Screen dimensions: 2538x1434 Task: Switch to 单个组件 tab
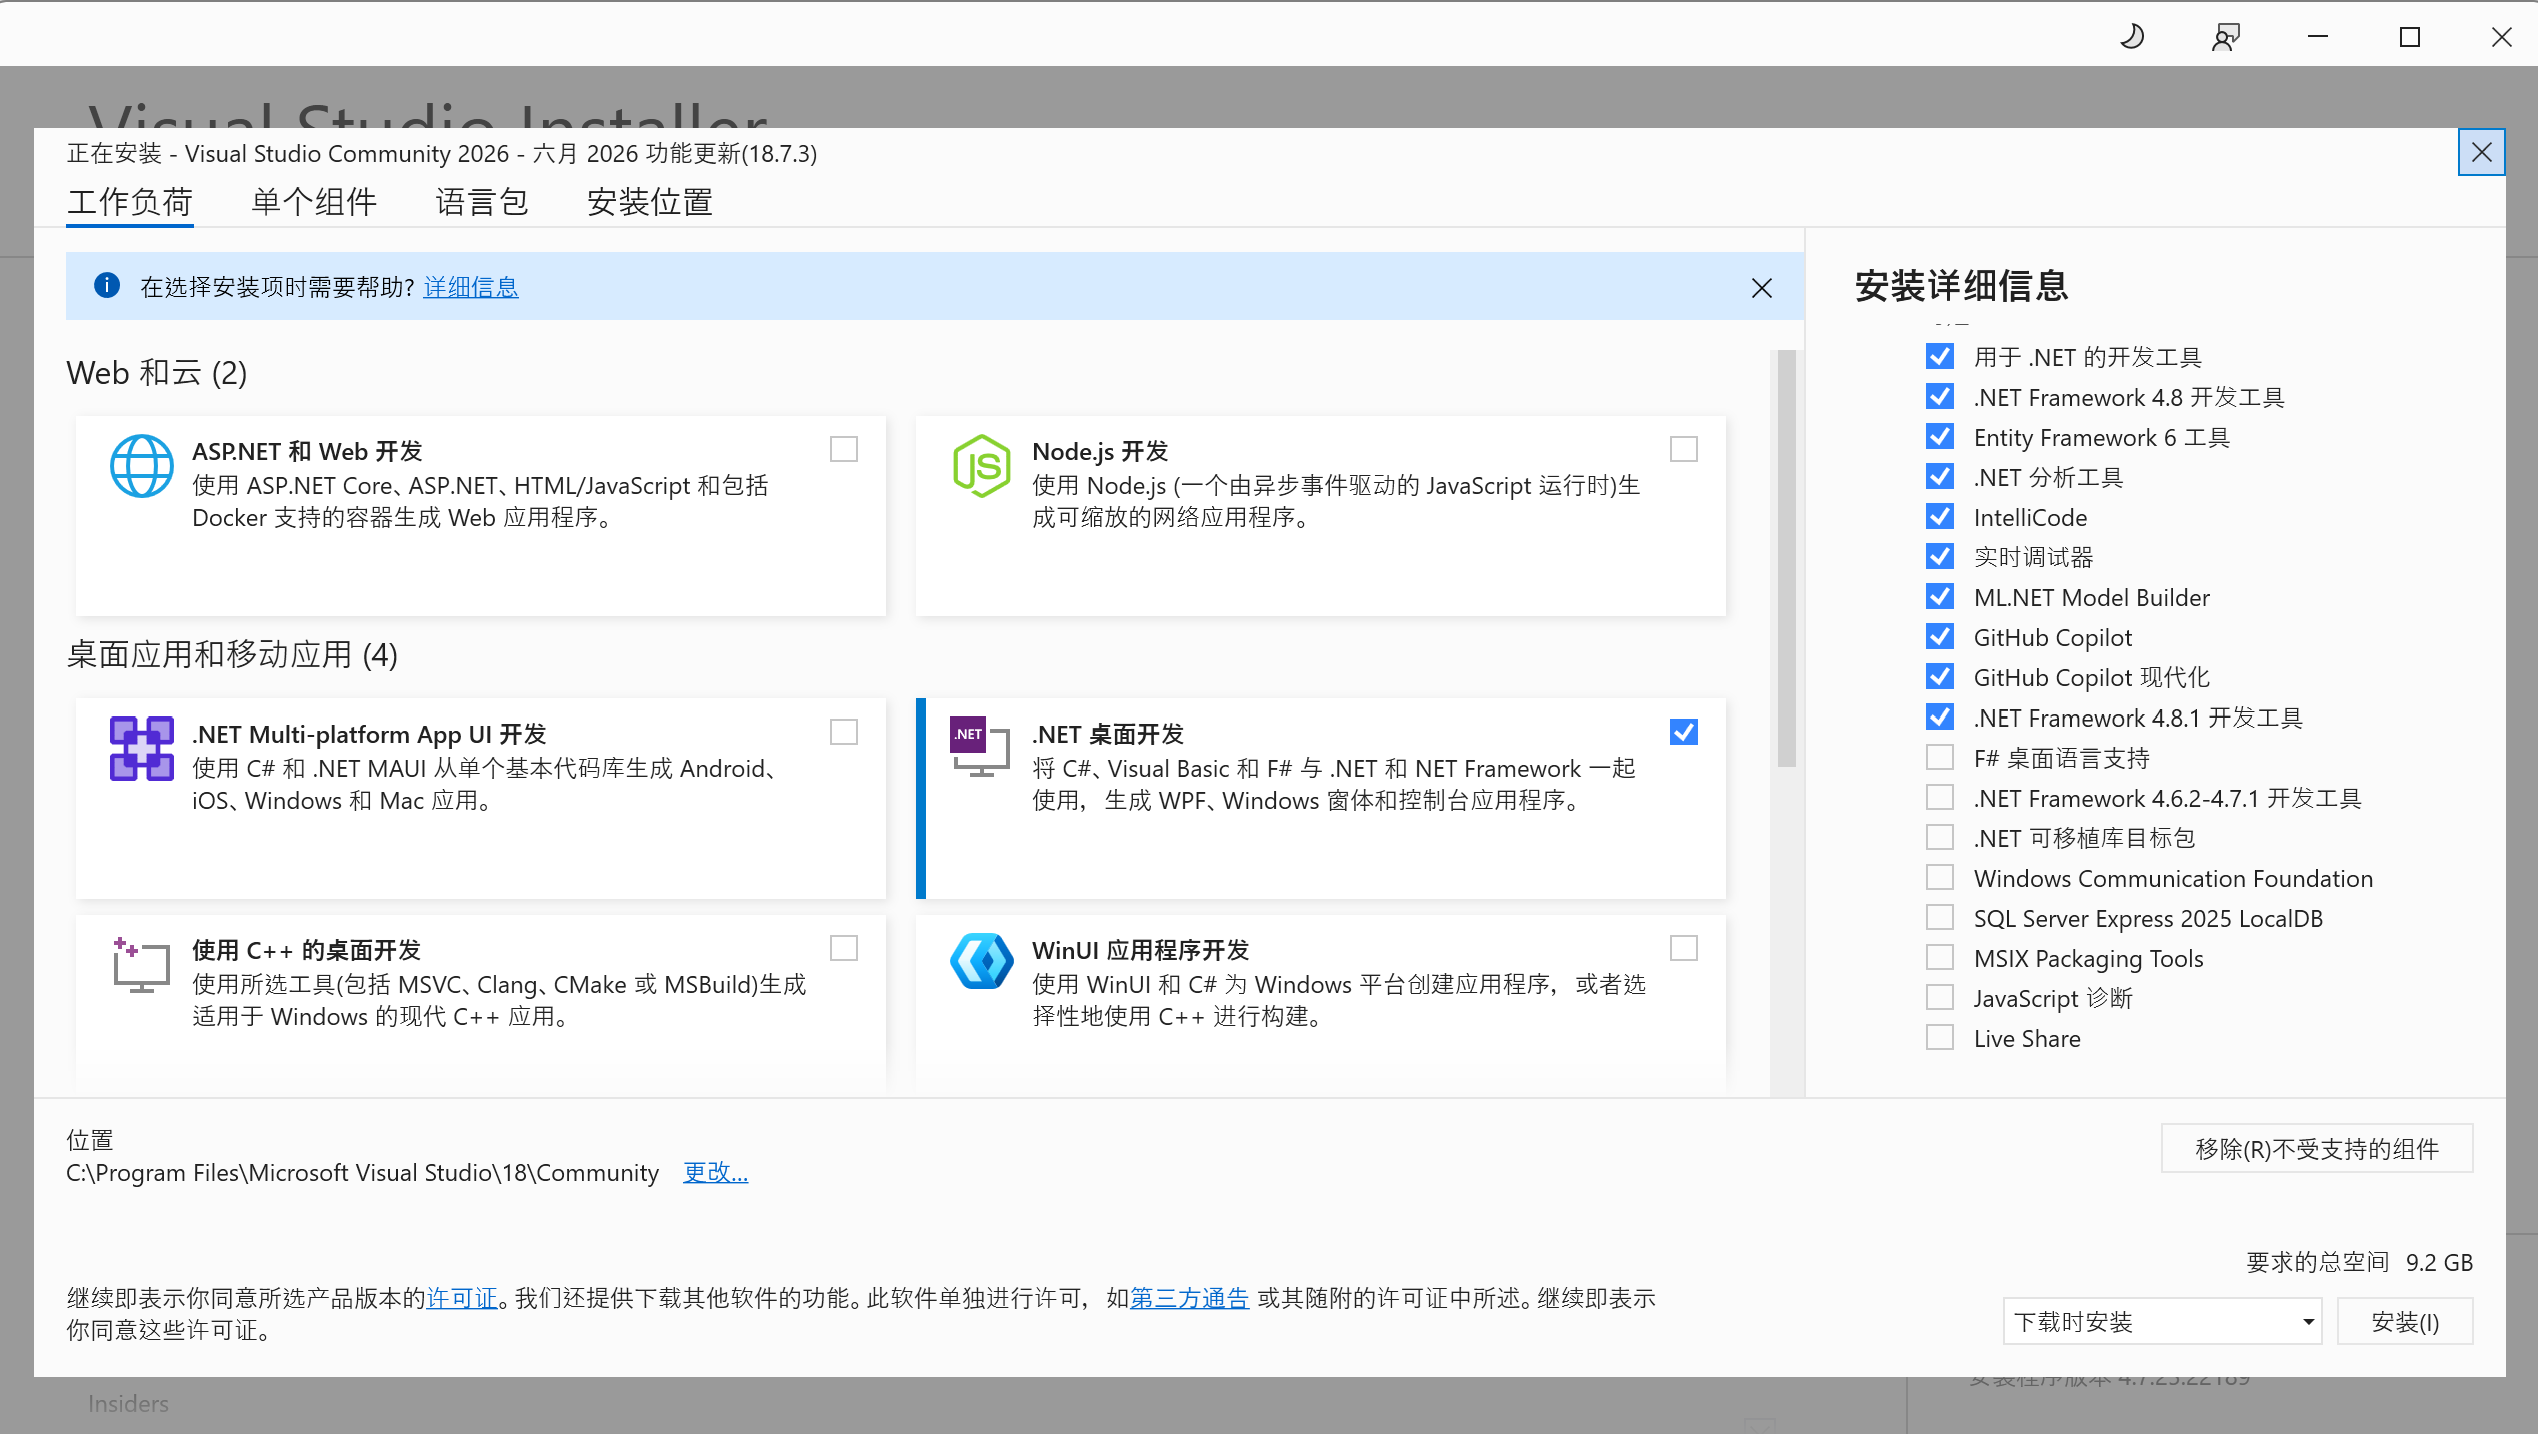[314, 202]
